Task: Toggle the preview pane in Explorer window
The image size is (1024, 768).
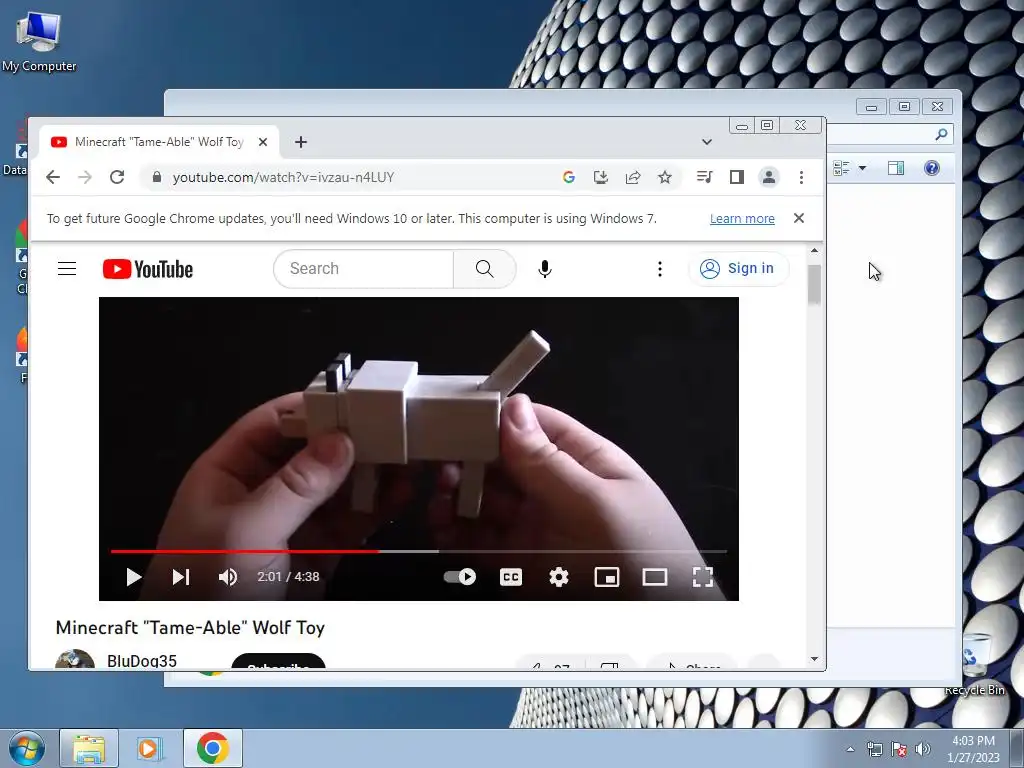Action: 896,168
